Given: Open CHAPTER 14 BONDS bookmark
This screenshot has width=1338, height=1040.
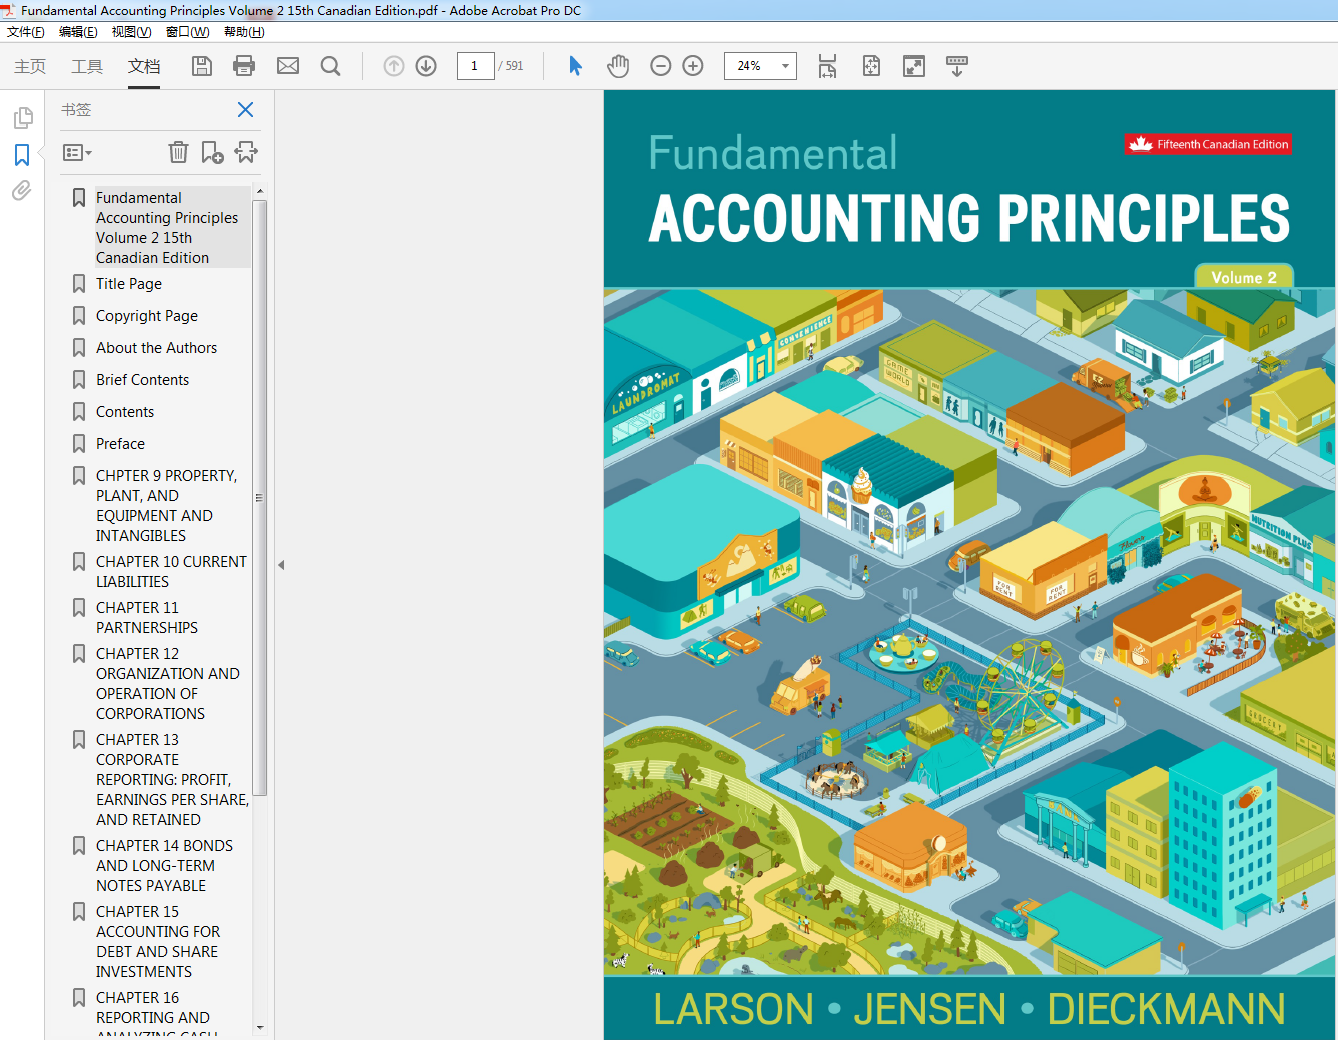Looking at the screenshot, I should (164, 866).
